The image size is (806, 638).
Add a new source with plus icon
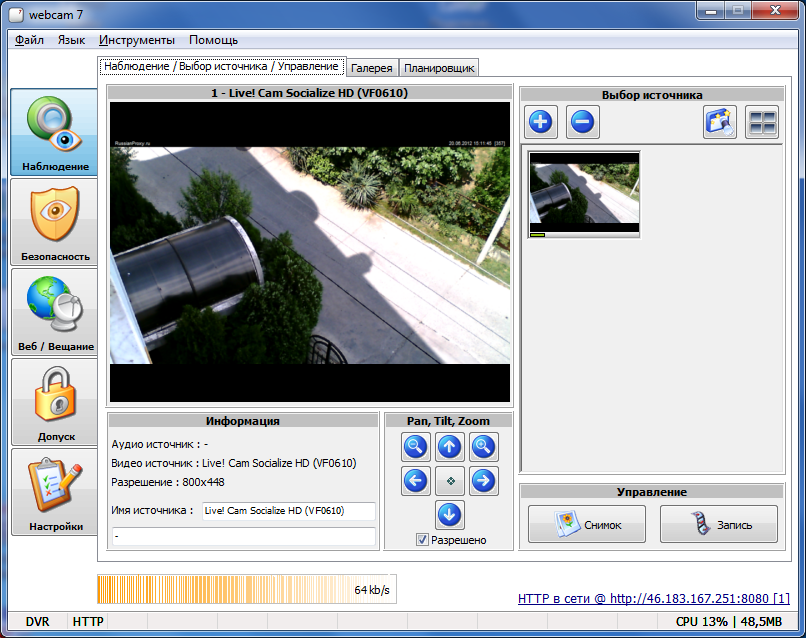(x=541, y=122)
